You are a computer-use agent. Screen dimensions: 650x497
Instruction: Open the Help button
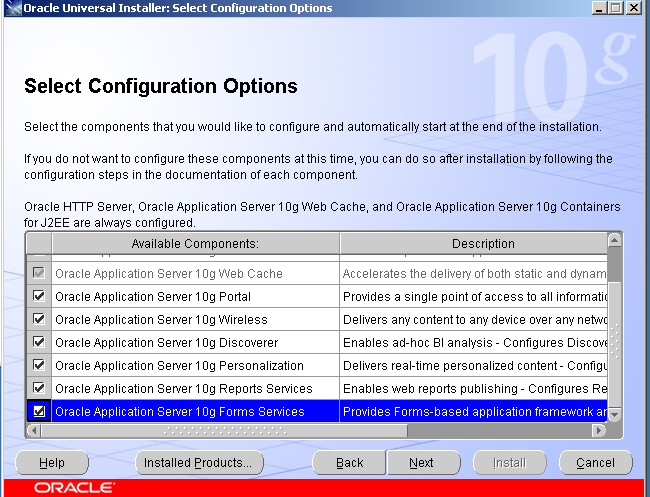tap(52, 463)
